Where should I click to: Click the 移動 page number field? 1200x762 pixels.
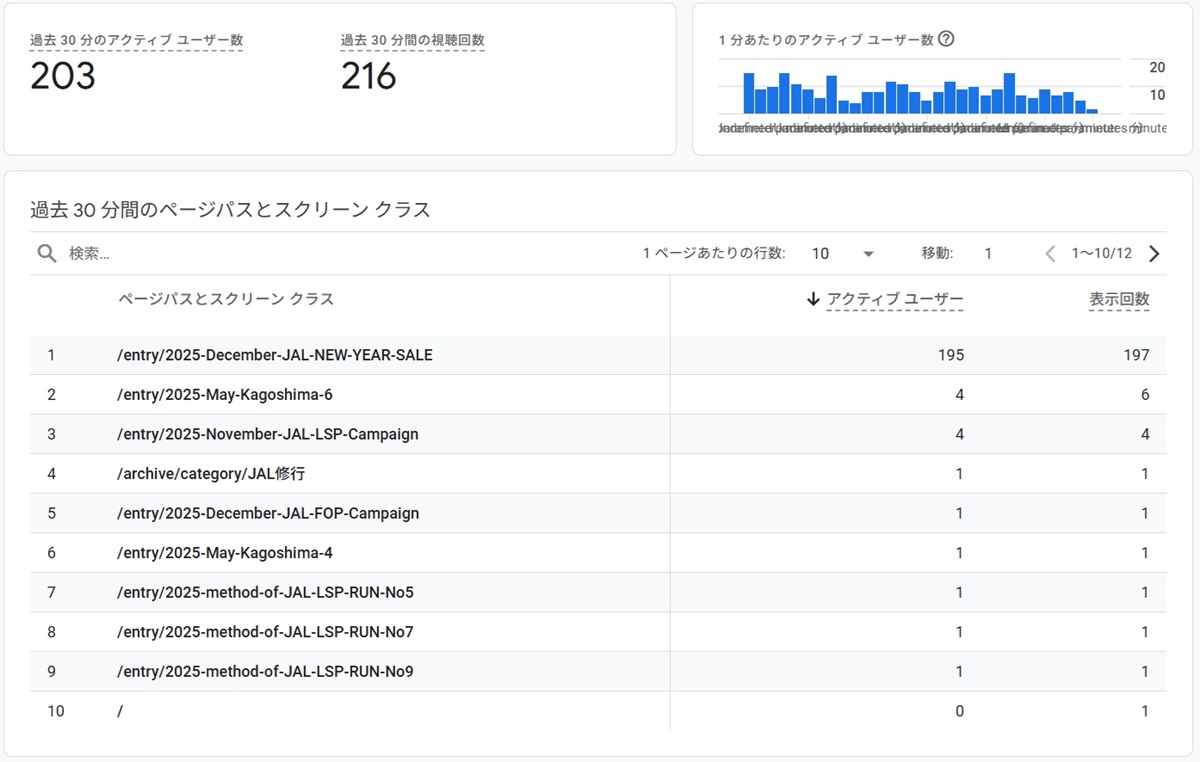(x=988, y=254)
